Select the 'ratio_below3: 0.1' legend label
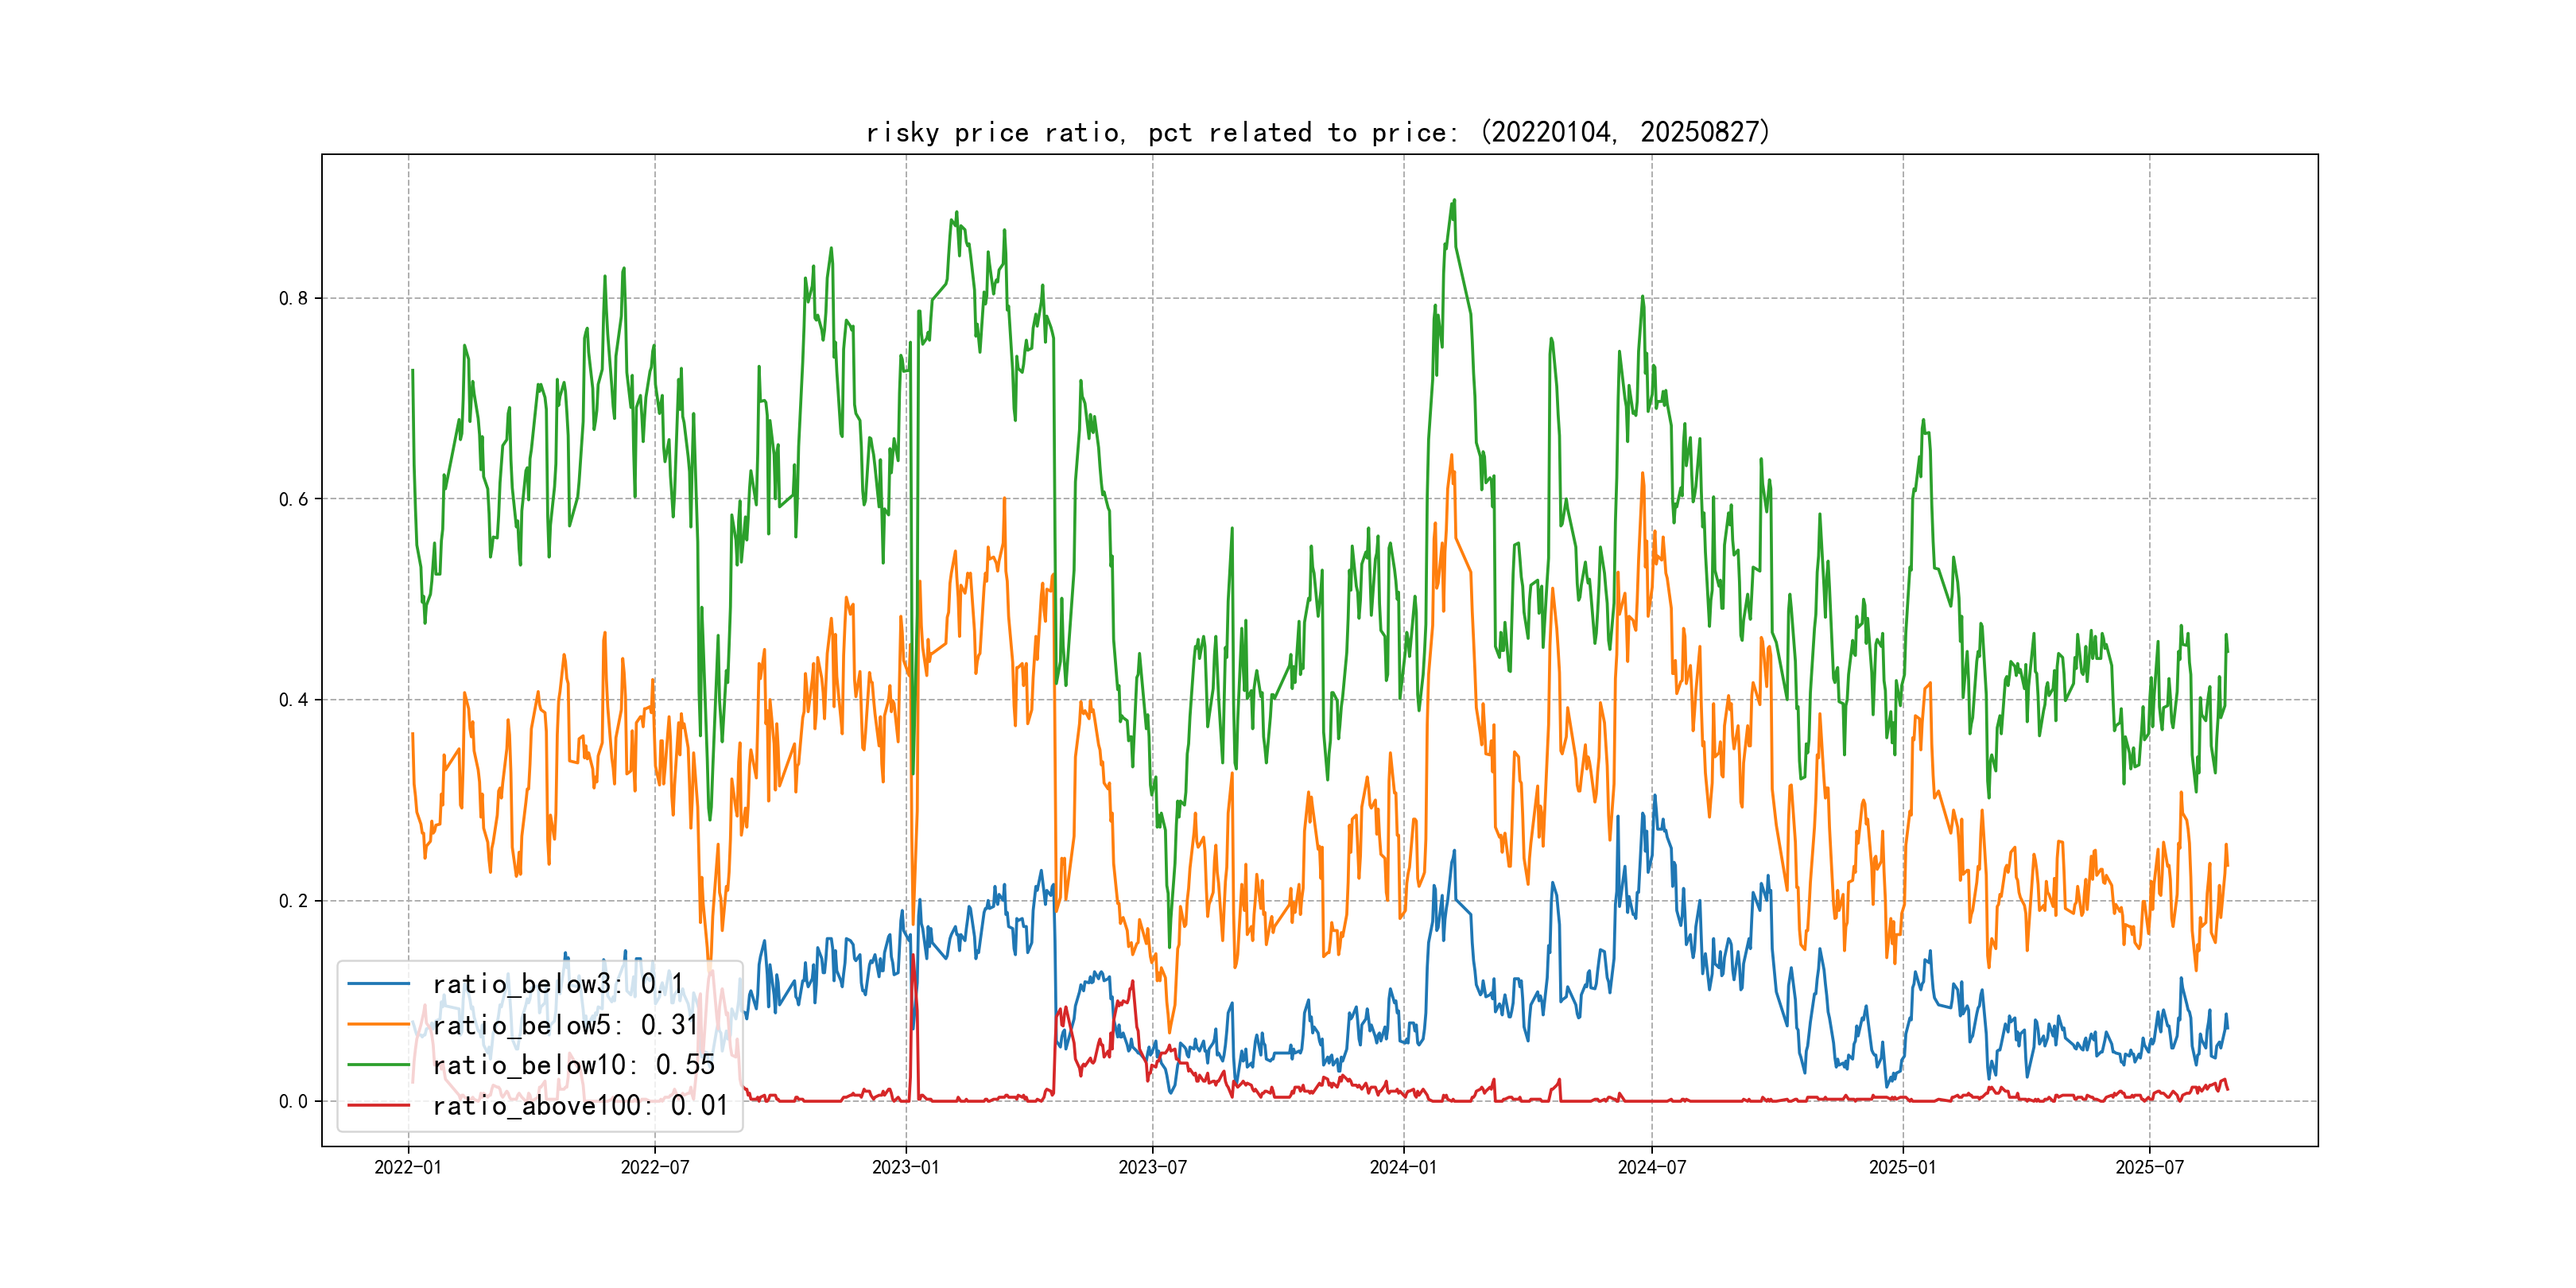 pos(557,984)
